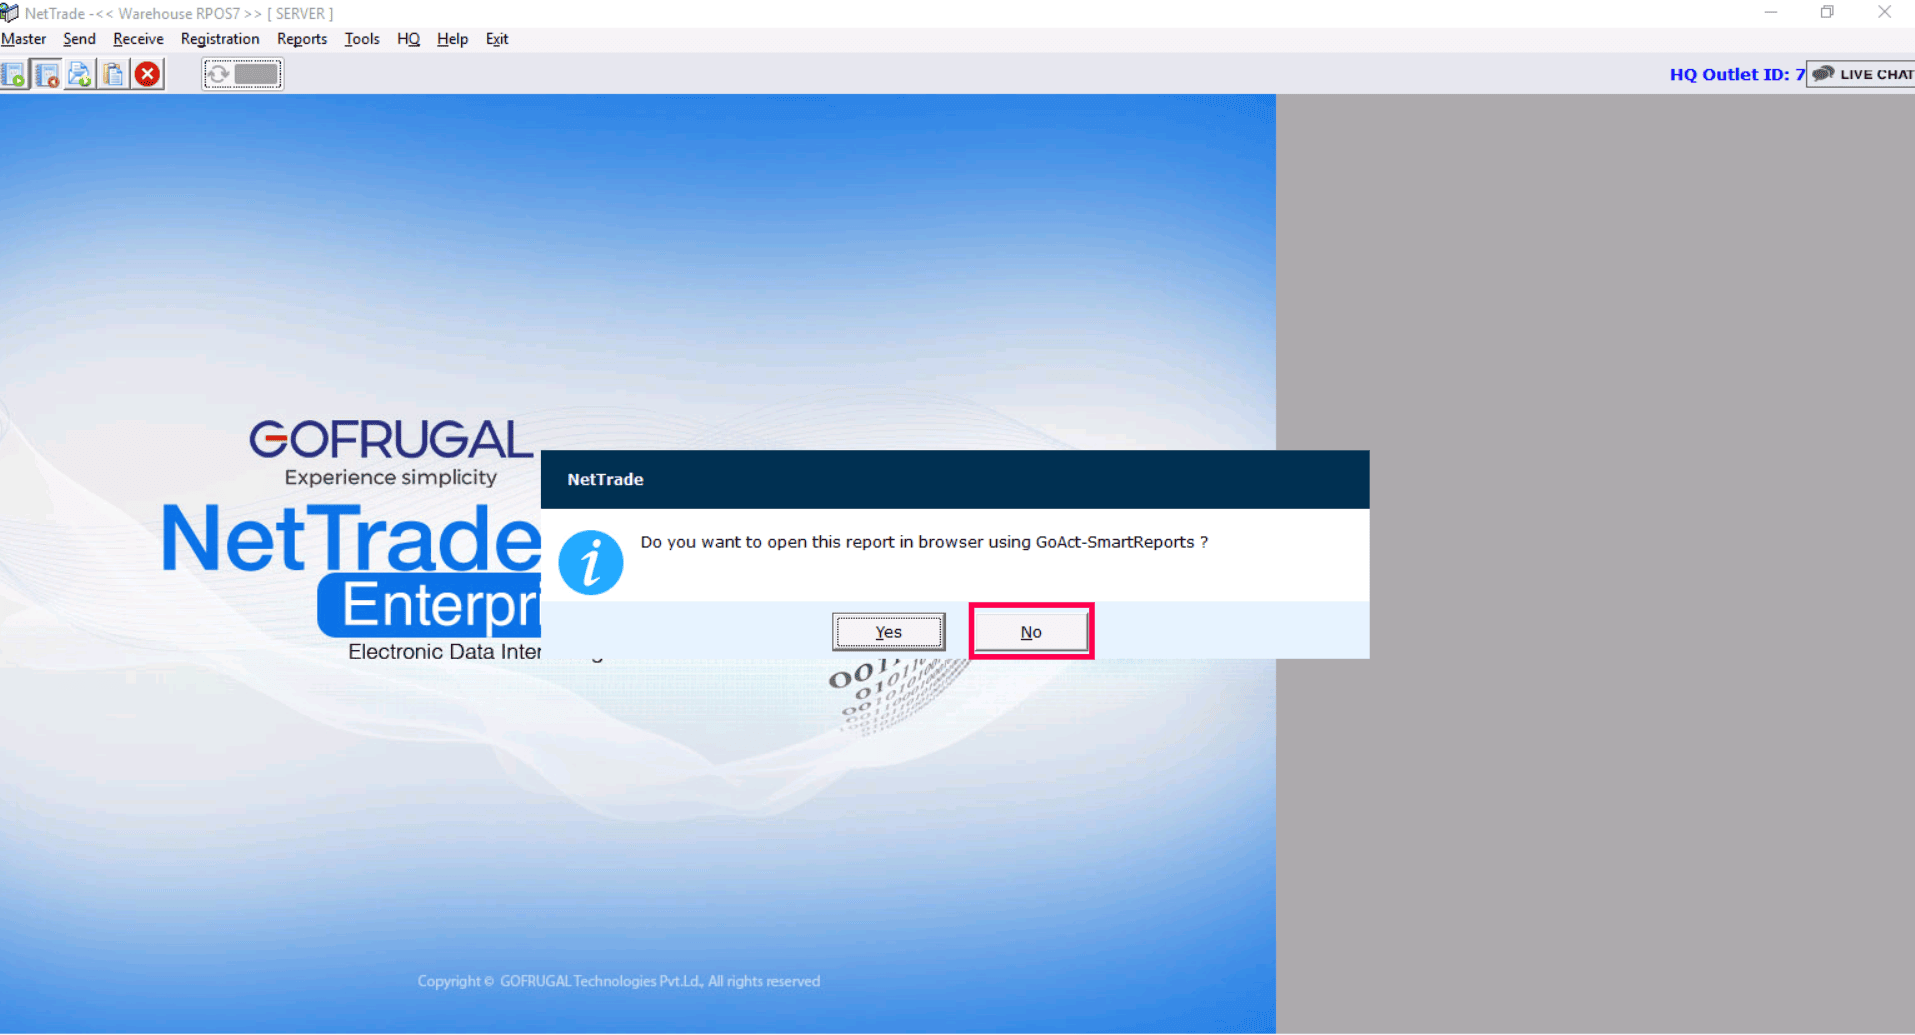Open the Live Chat button

coord(1861,74)
